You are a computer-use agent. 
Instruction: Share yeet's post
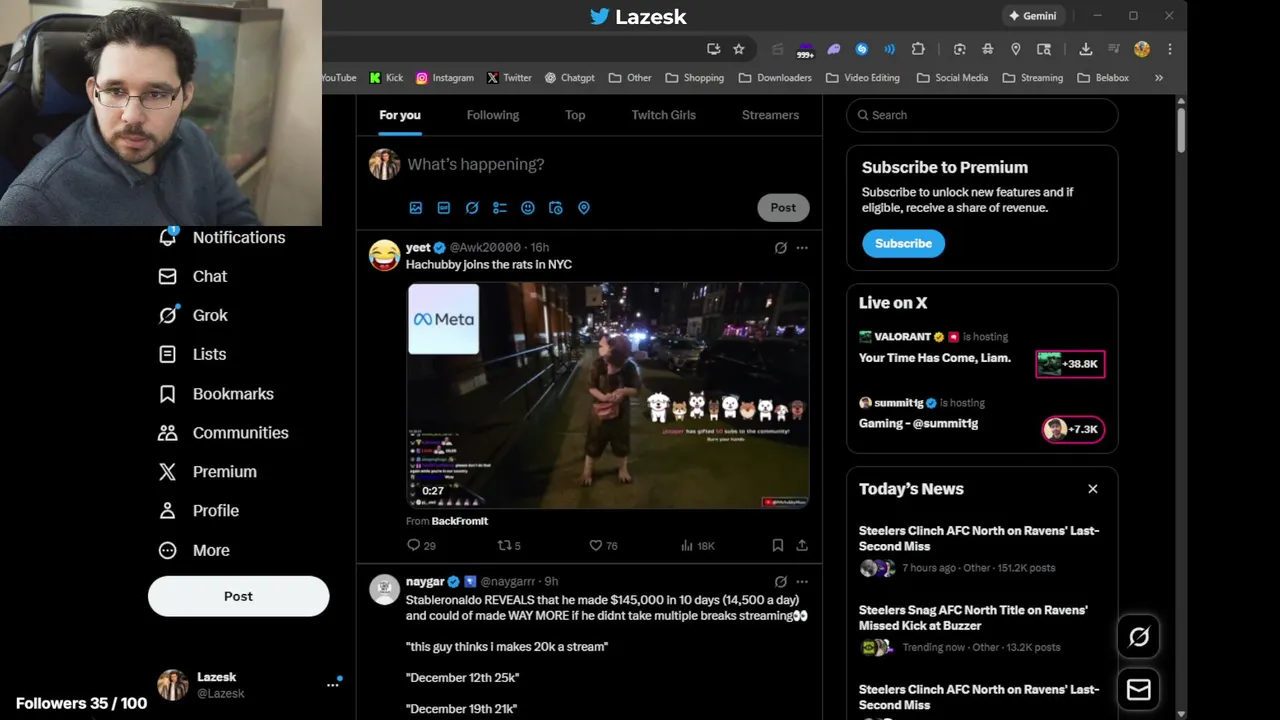(802, 546)
